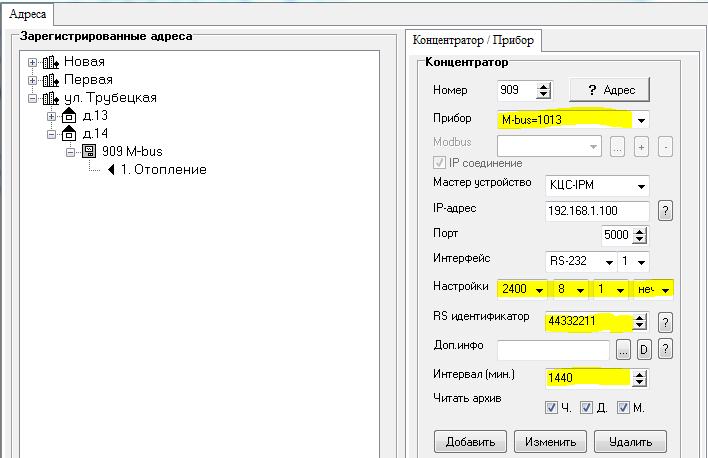Image resolution: width=708 pixels, height=458 pixels.
Task: Open the Мастер устройство КЦС-IPM dropdown
Action: point(640,187)
